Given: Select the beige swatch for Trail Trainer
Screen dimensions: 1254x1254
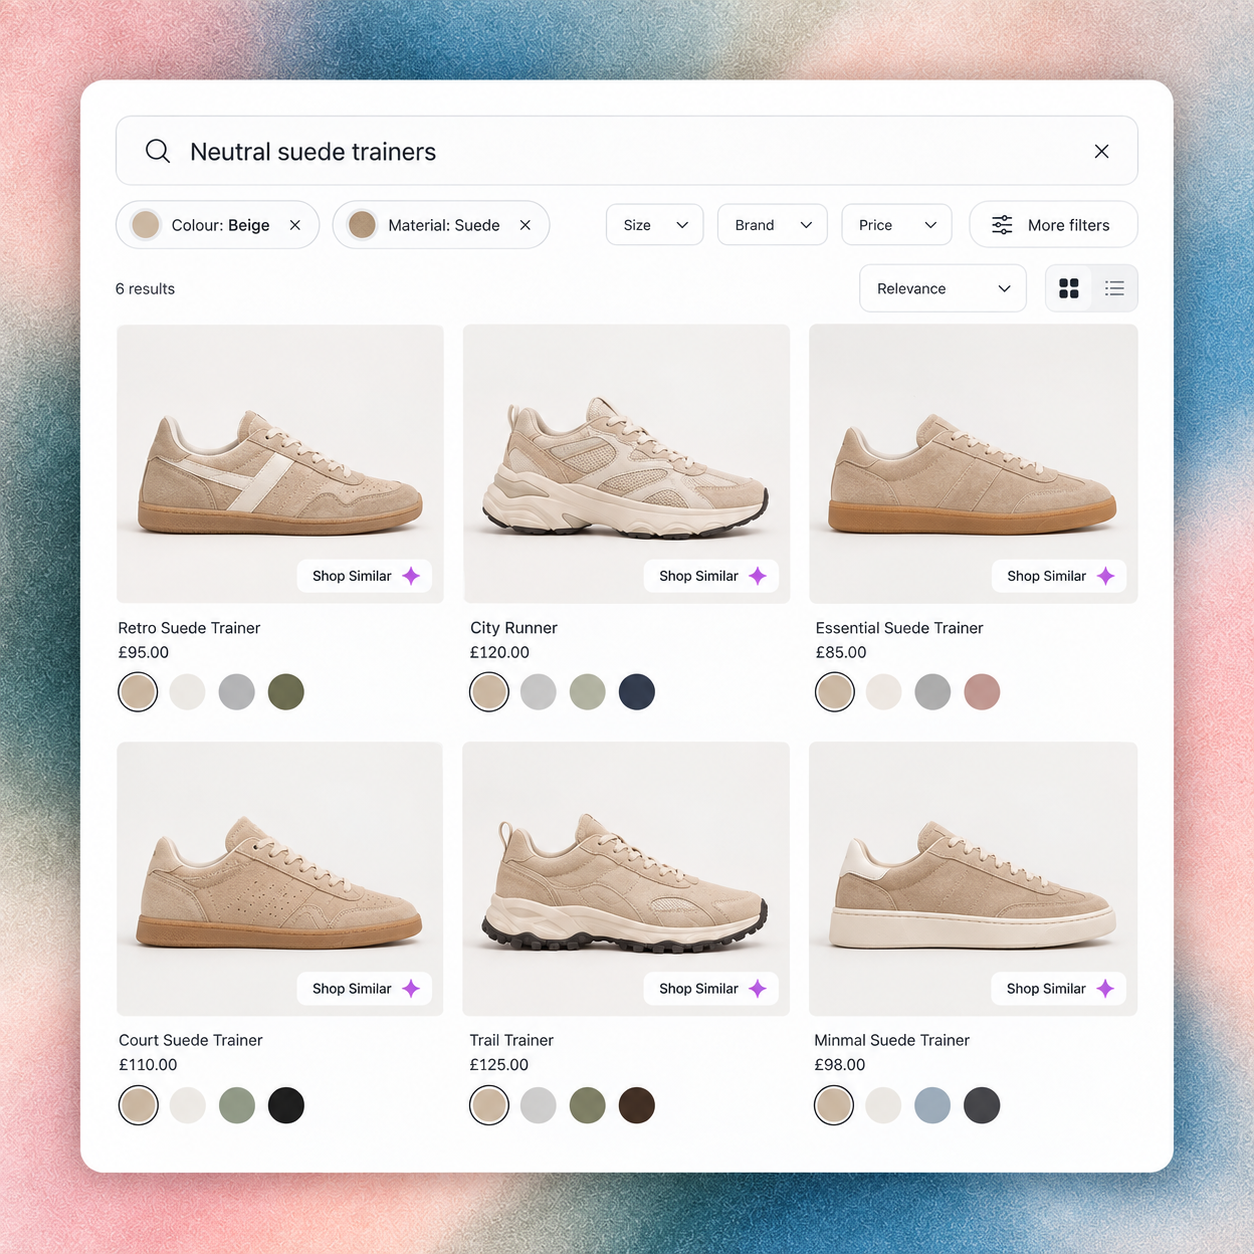Looking at the screenshot, I should 489,1105.
